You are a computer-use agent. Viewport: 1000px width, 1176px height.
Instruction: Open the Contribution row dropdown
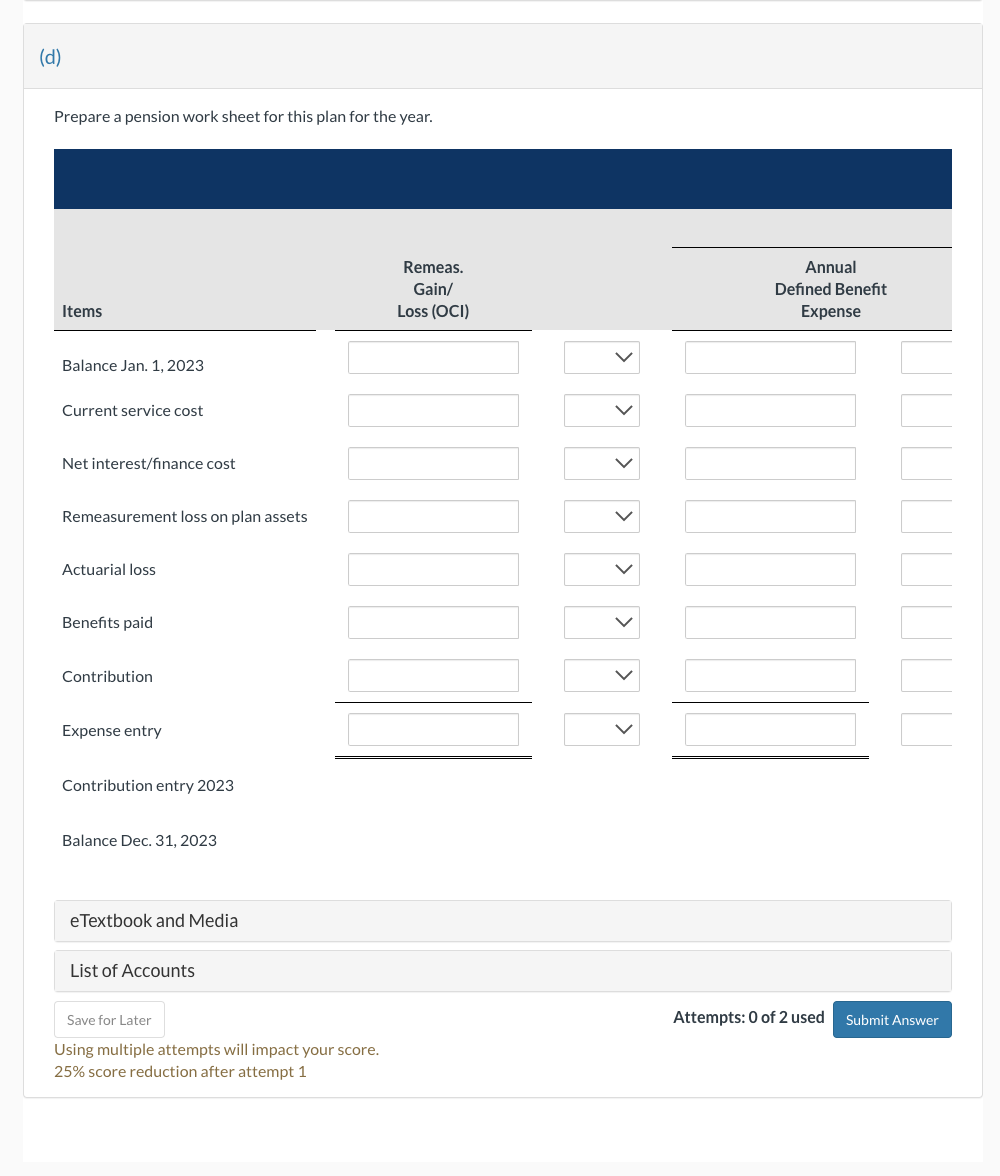(601, 675)
